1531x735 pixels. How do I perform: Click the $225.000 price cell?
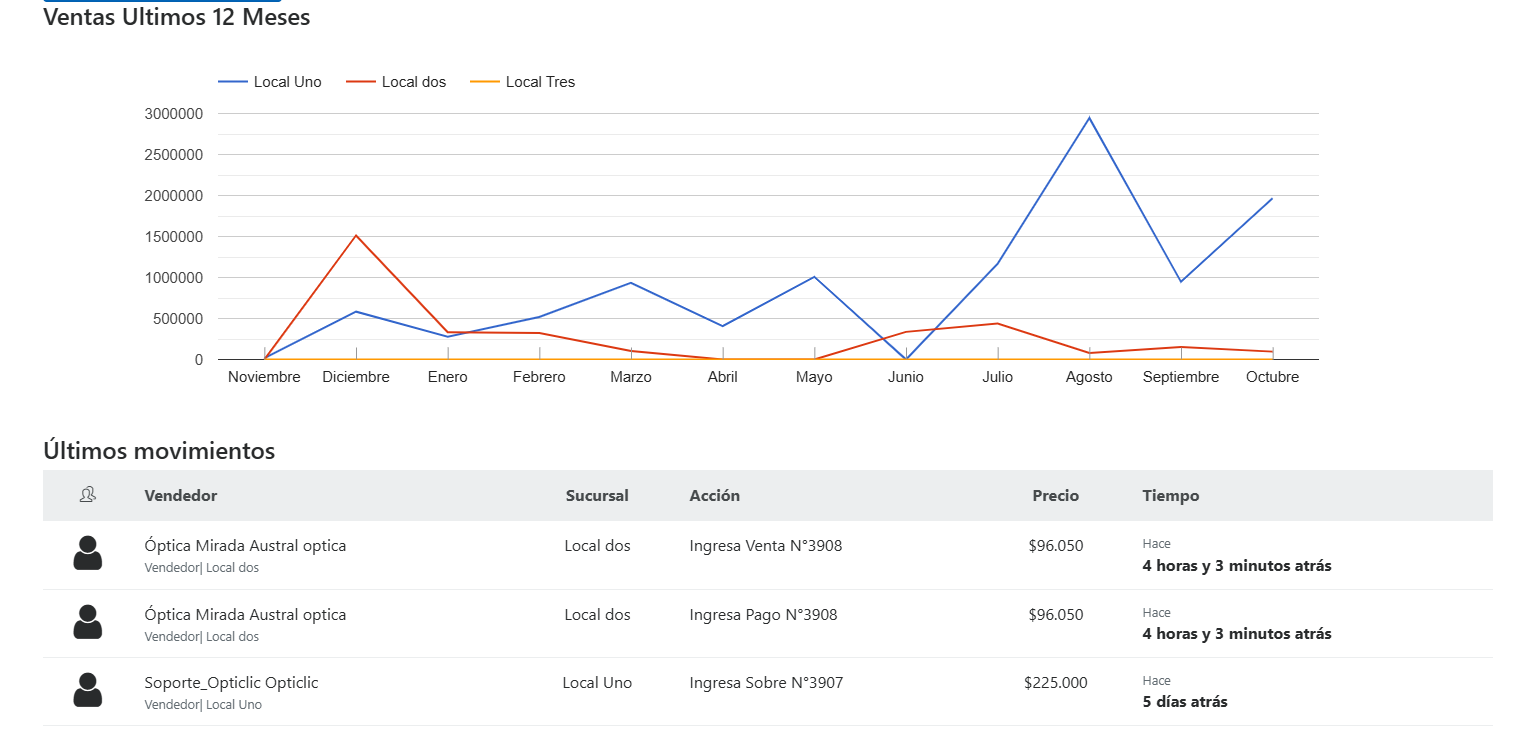click(x=1055, y=682)
